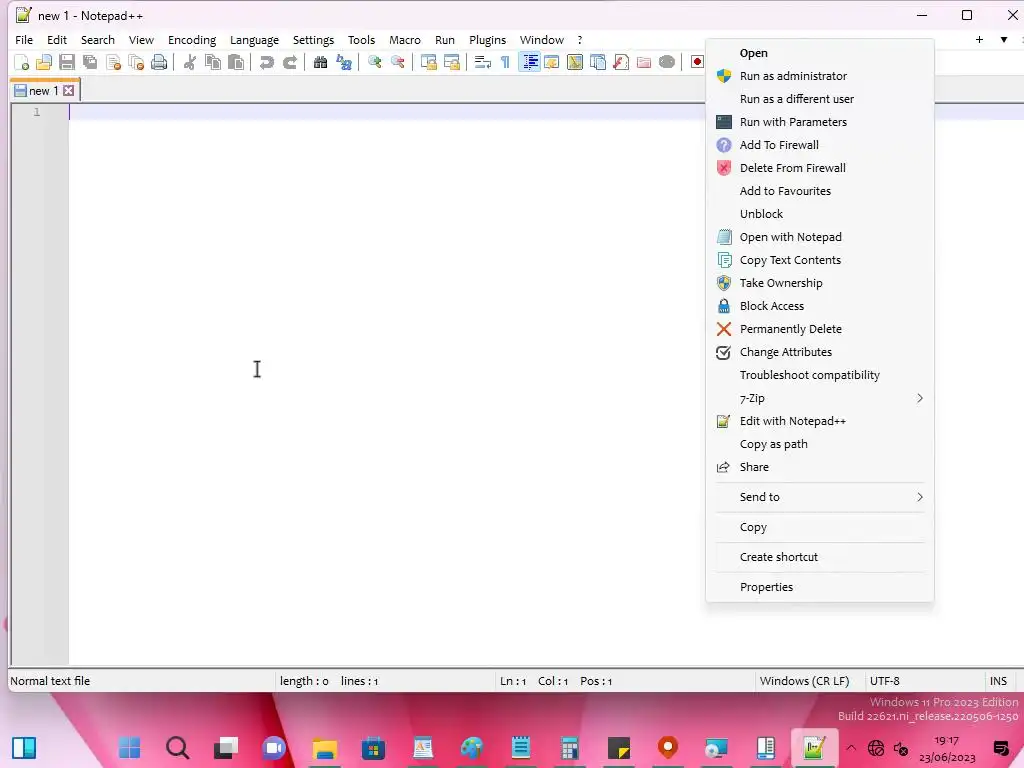Image resolution: width=1024 pixels, height=768 pixels.
Task: Click the Replace toolbar icon
Action: pyautogui.click(x=344, y=63)
